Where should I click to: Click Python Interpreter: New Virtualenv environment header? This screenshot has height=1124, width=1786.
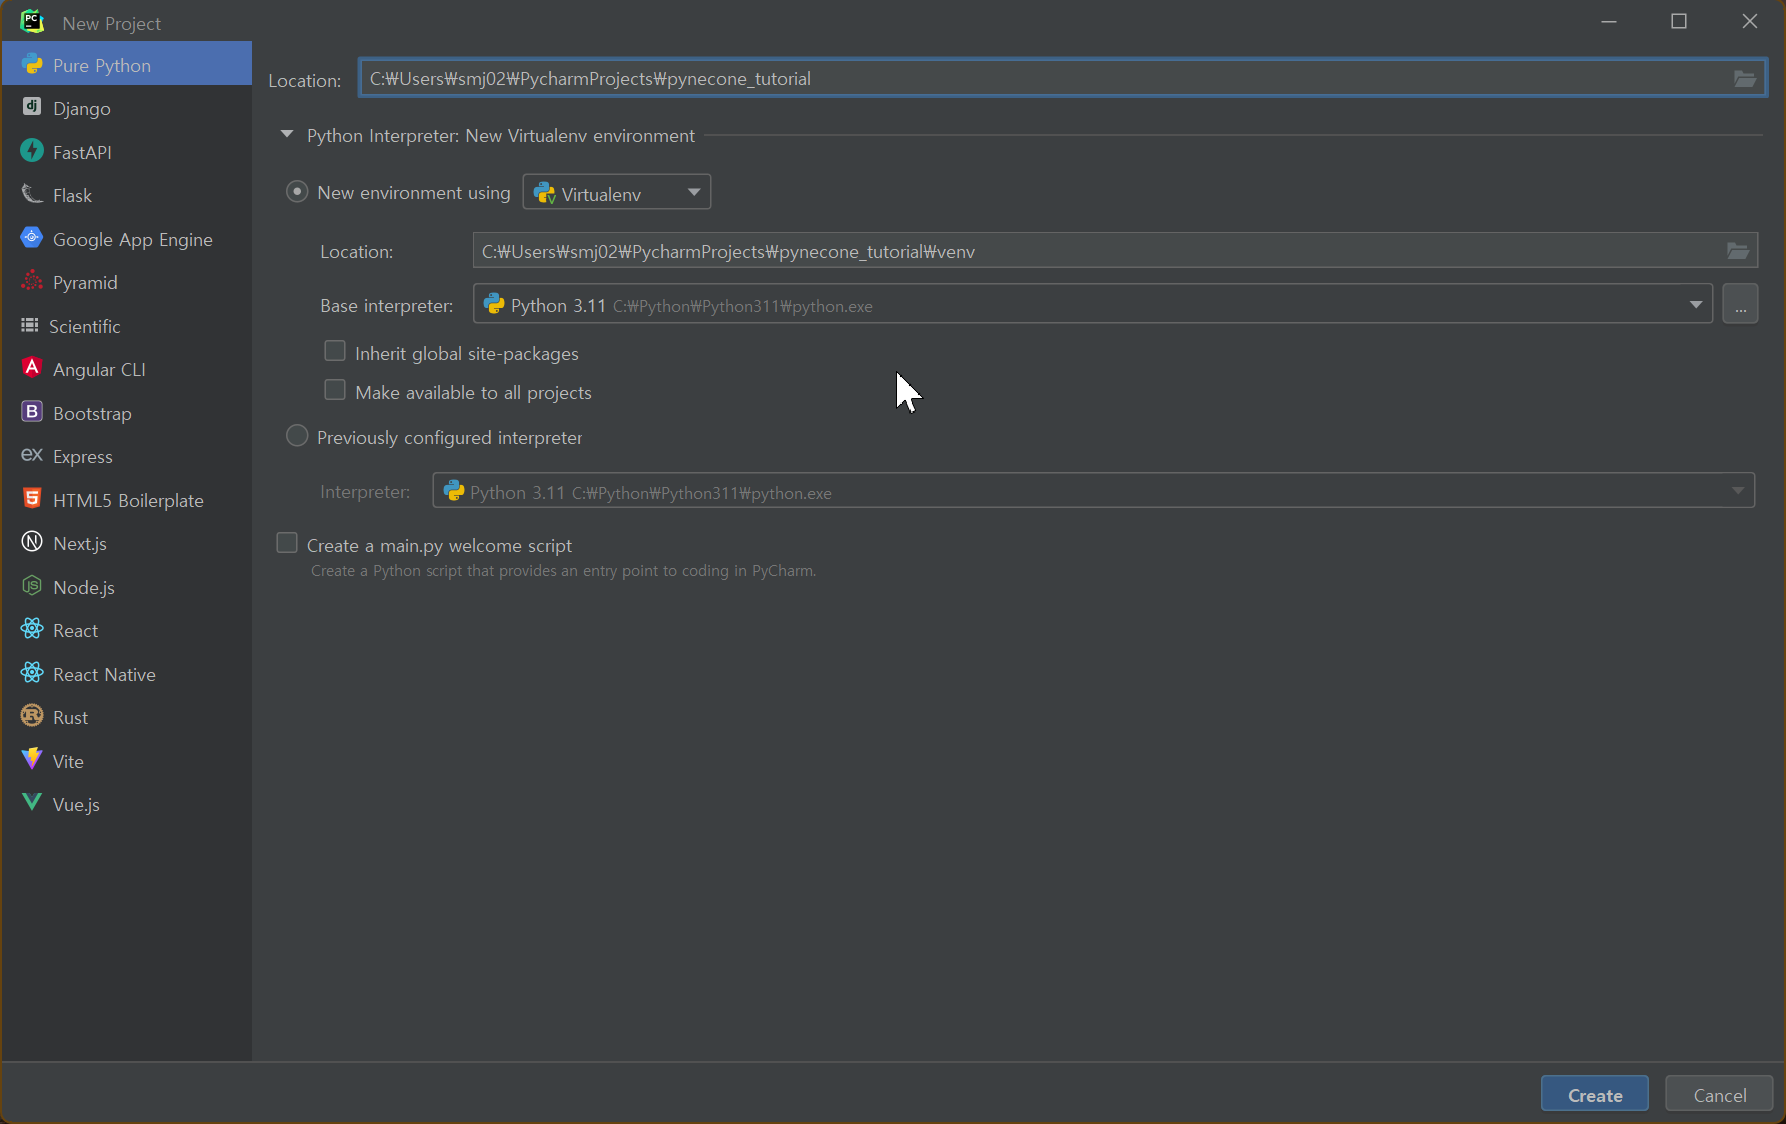(x=501, y=135)
